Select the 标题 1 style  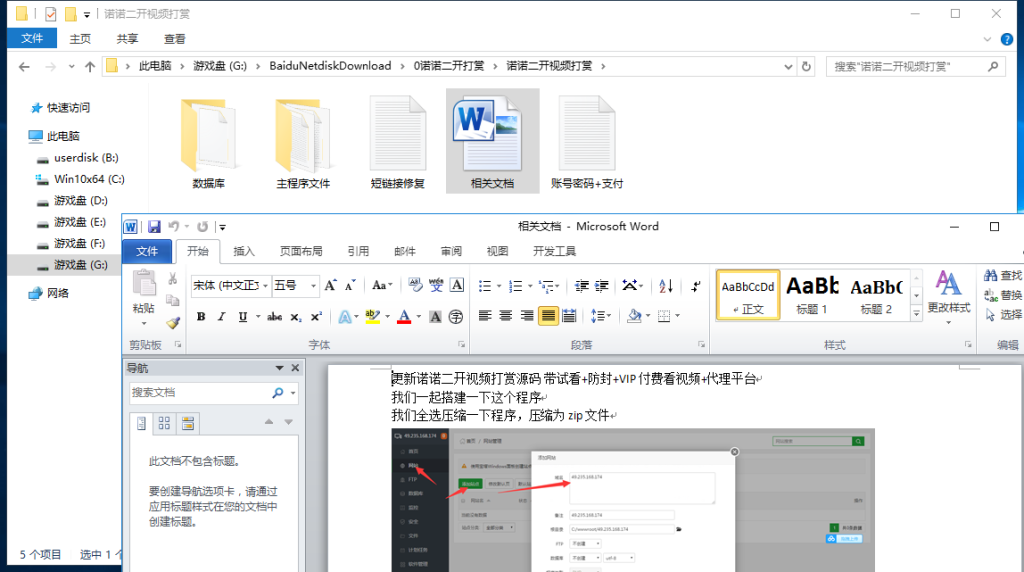pyautogui.click(x=812, y=295)
